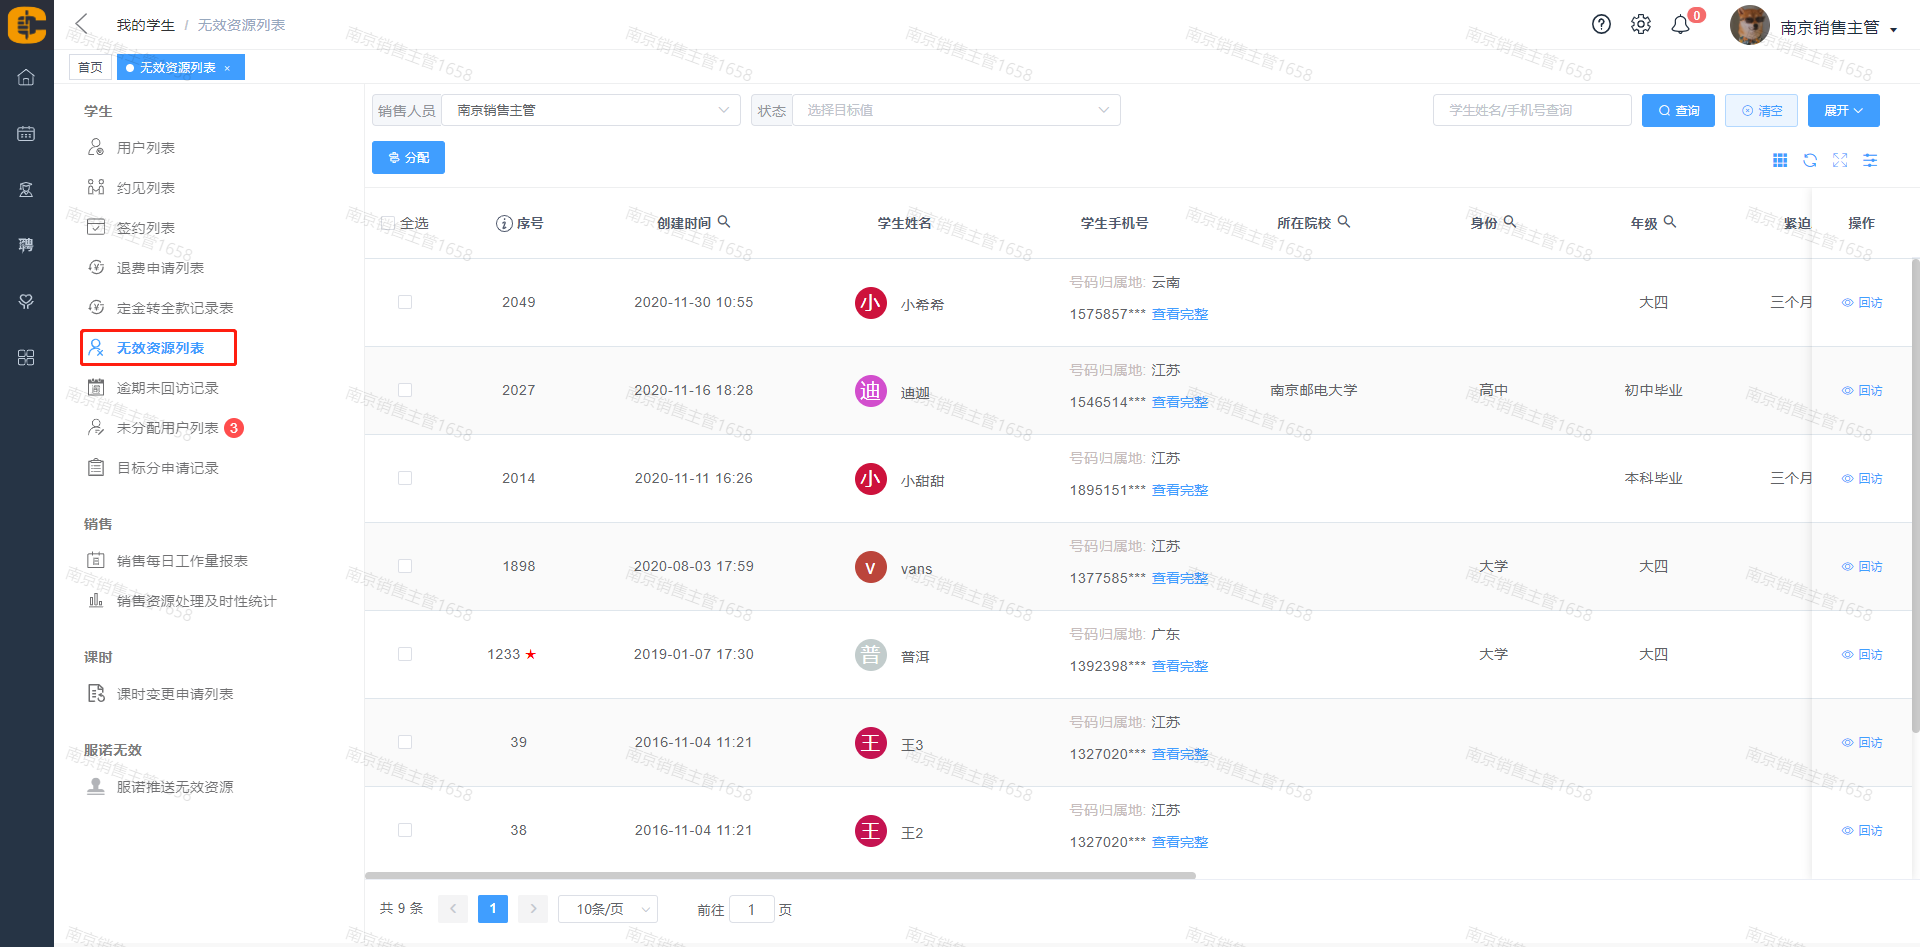Open the 销售人员 dropdown
Screen dimensions: 1920x947
[x=590, y=110]
